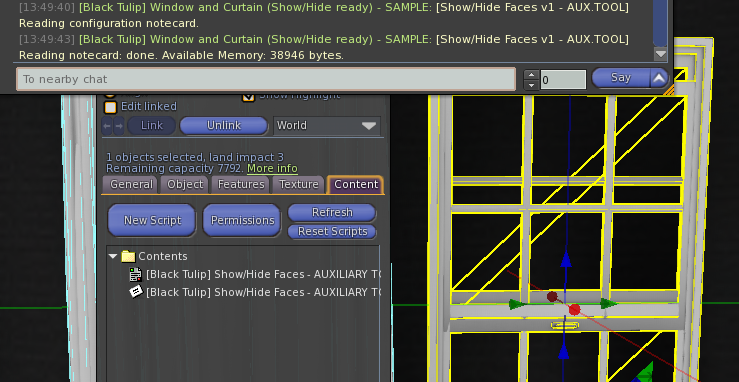The width and height of the screenshot is (739, 382).
Task: Decrease the chat channel number with down stepper
Action: click(x=532, y=85)
